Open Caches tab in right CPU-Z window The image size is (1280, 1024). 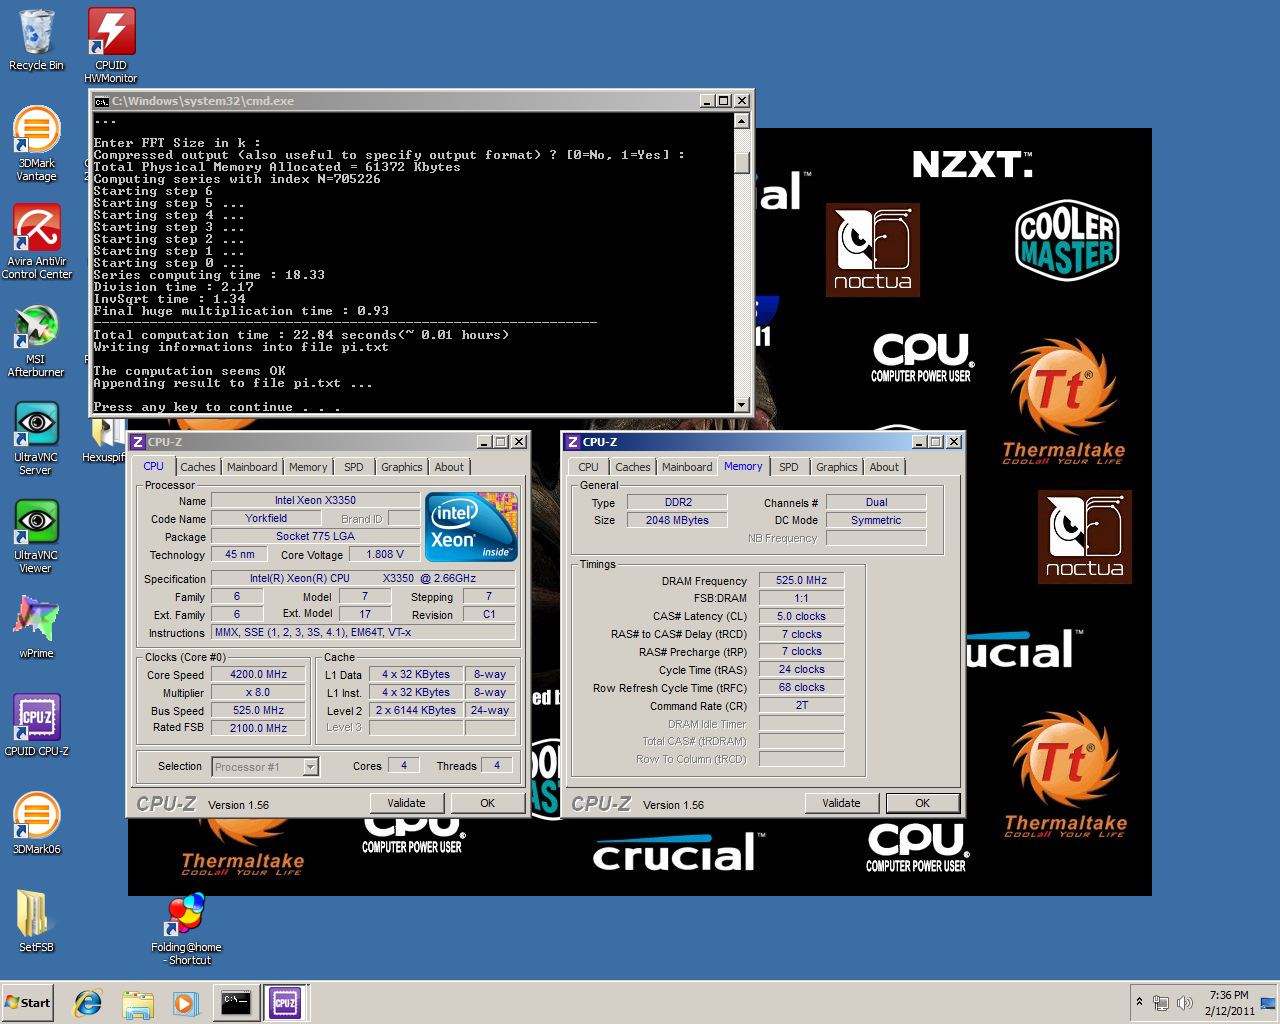(x=633, y=467)
